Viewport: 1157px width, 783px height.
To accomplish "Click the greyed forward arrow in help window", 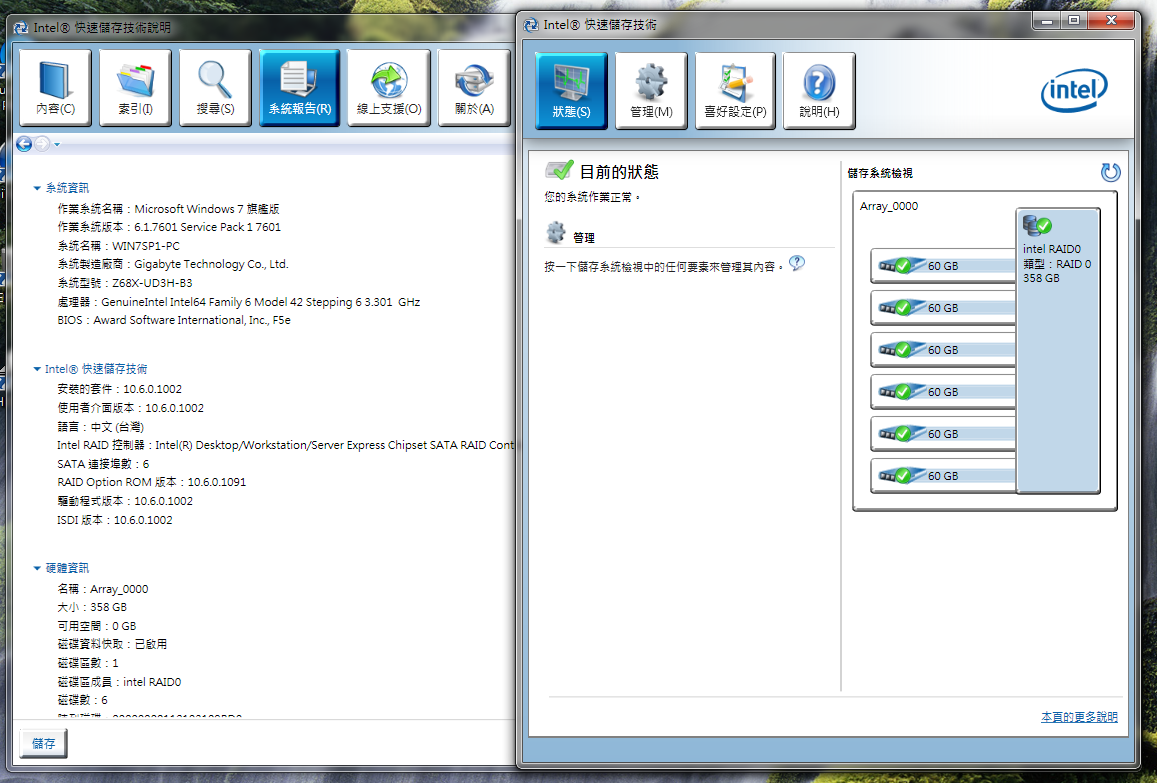I will pos(42,144).
